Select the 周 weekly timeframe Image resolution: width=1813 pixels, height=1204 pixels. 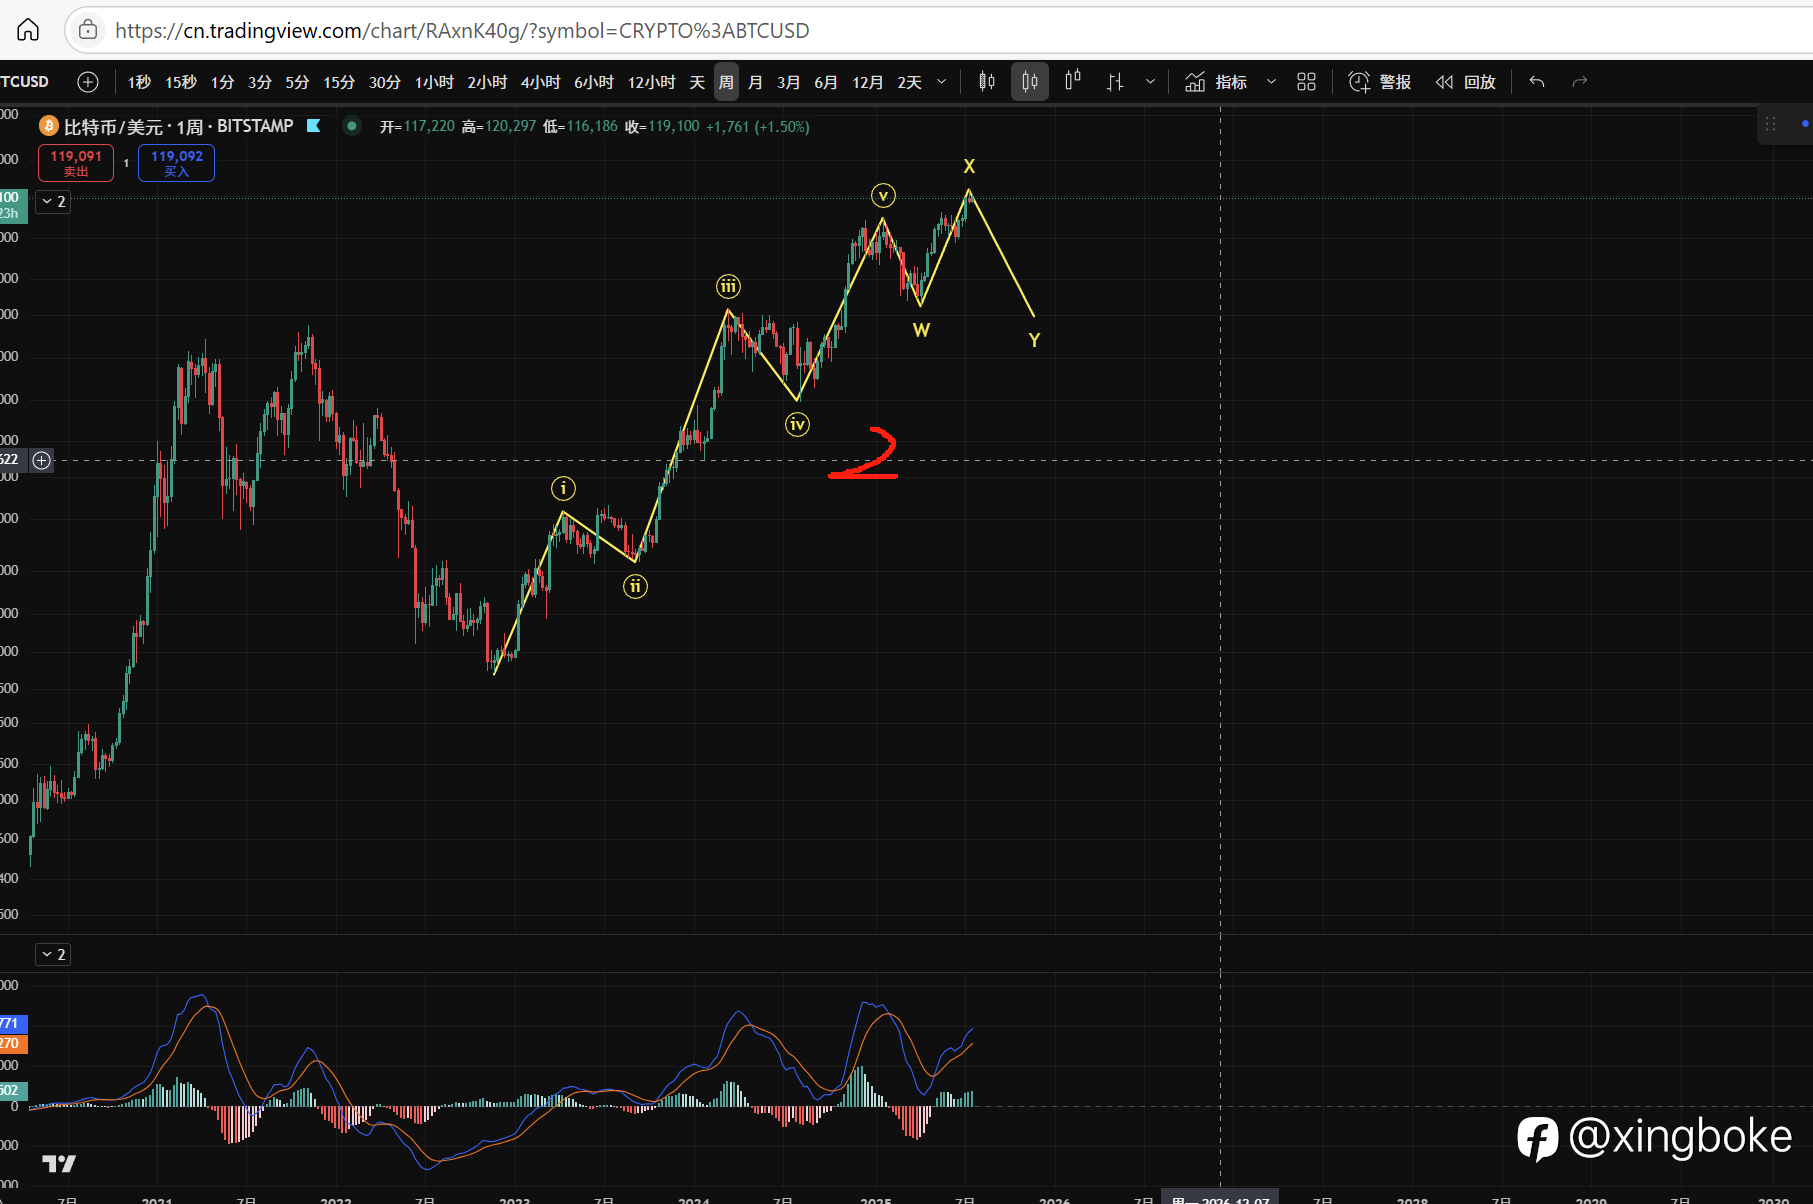(726, 82)
